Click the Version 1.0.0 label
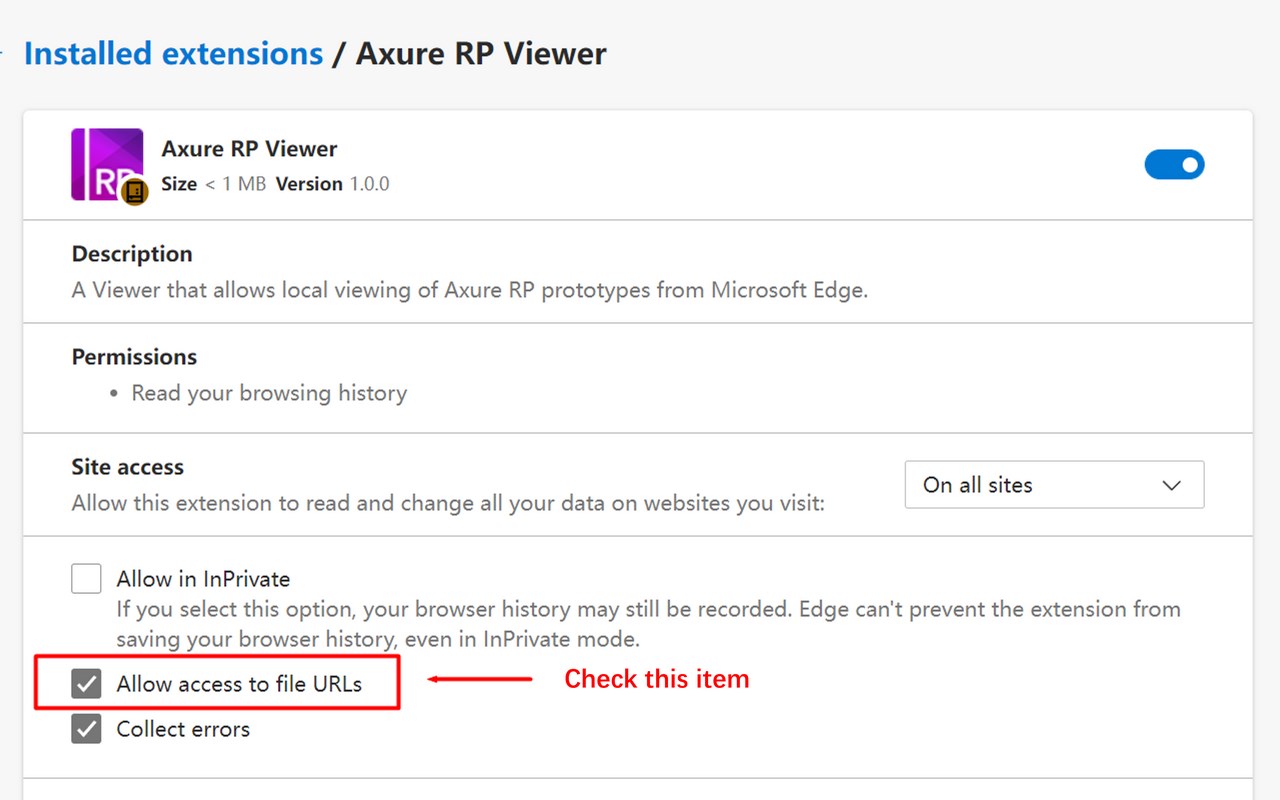 (333, 184)
